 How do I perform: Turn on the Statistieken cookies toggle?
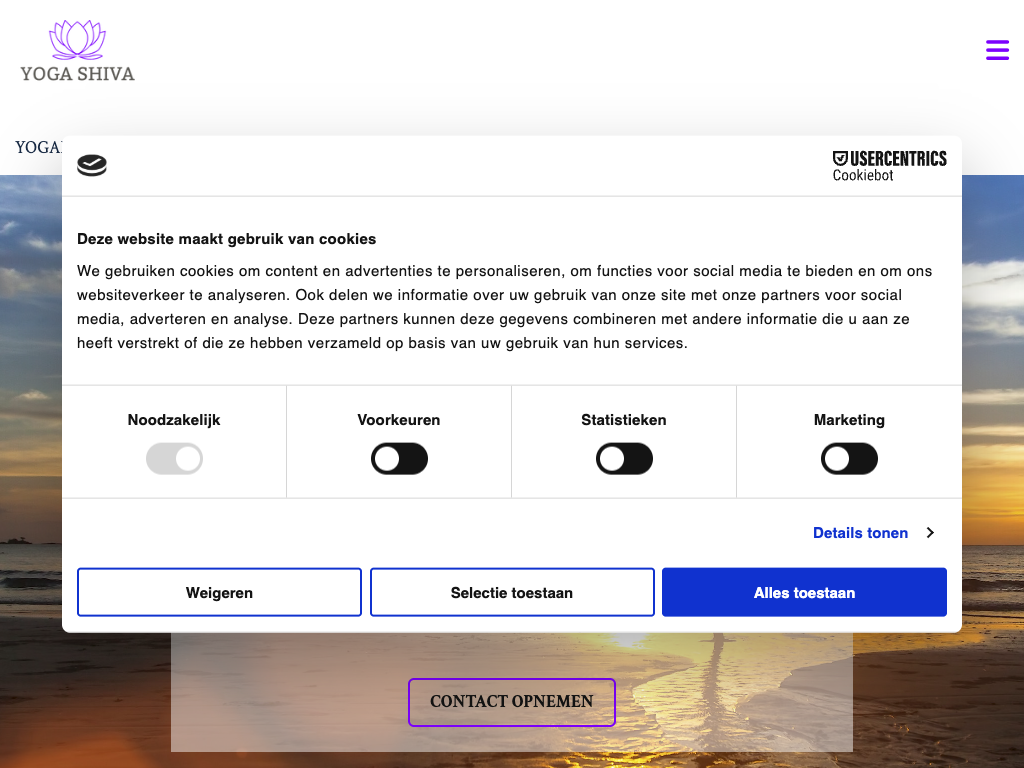point(624,460)
